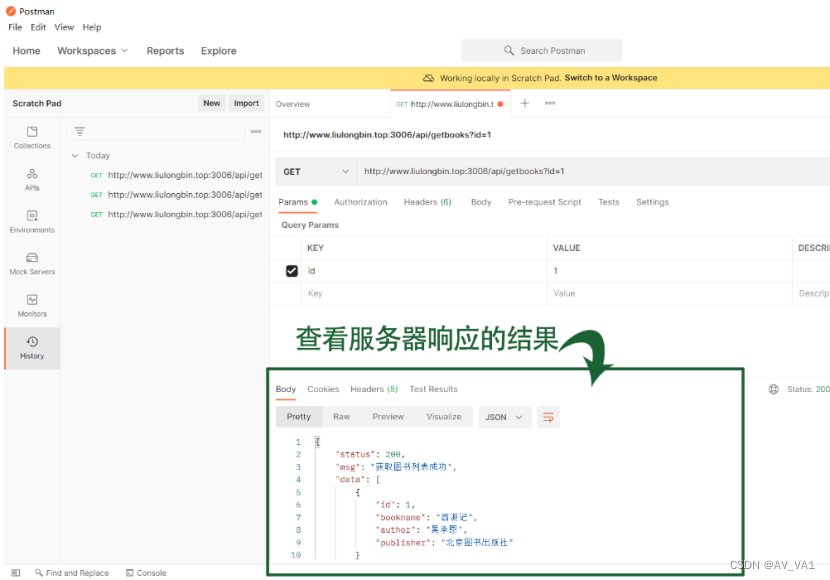Open the Edit menu
Image resolution: width=830 pixels, height=580 pixels.
point(38,27)
